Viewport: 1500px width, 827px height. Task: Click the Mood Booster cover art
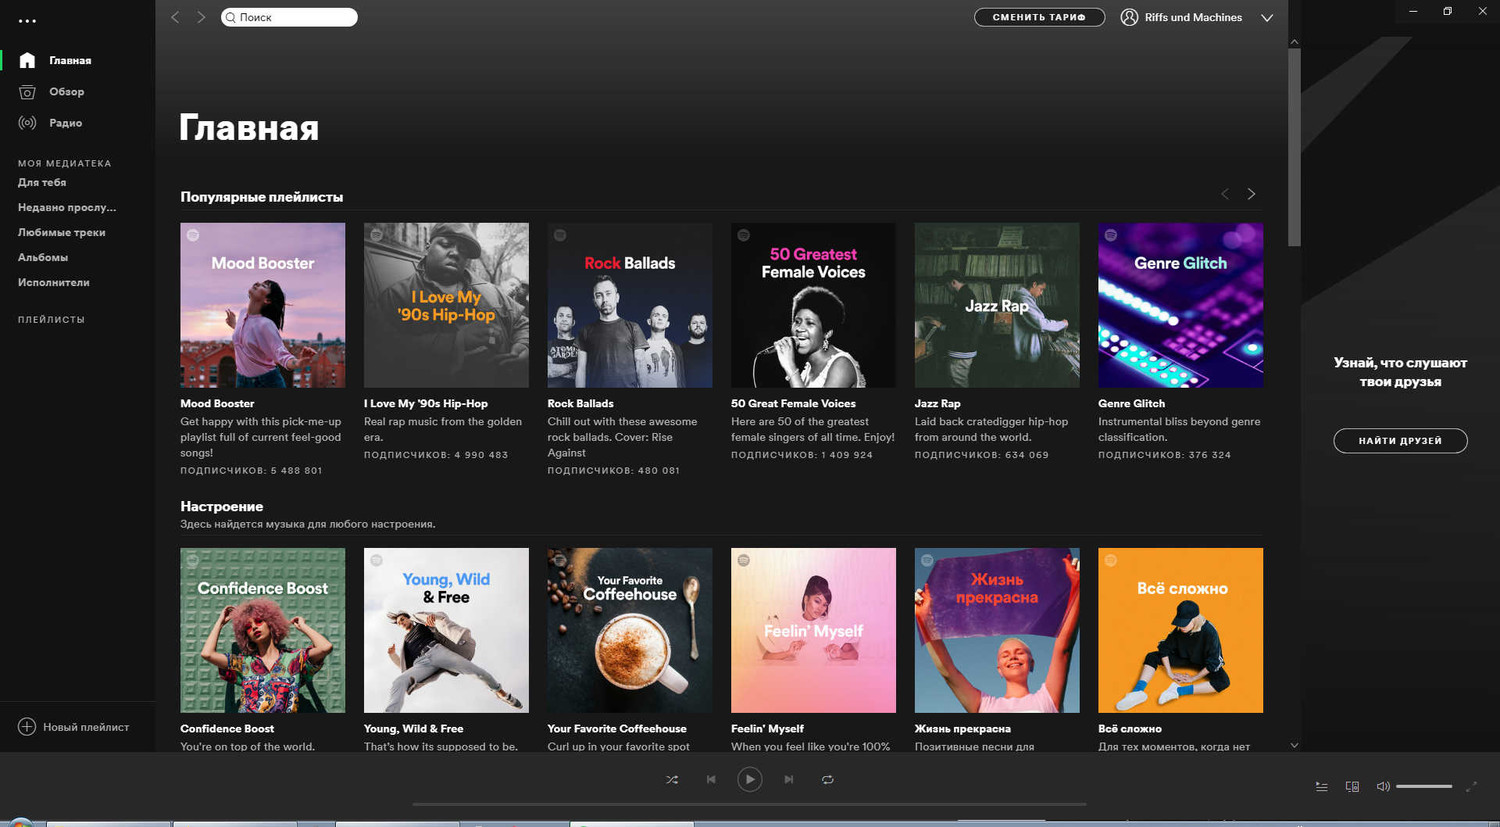point(263,305)
